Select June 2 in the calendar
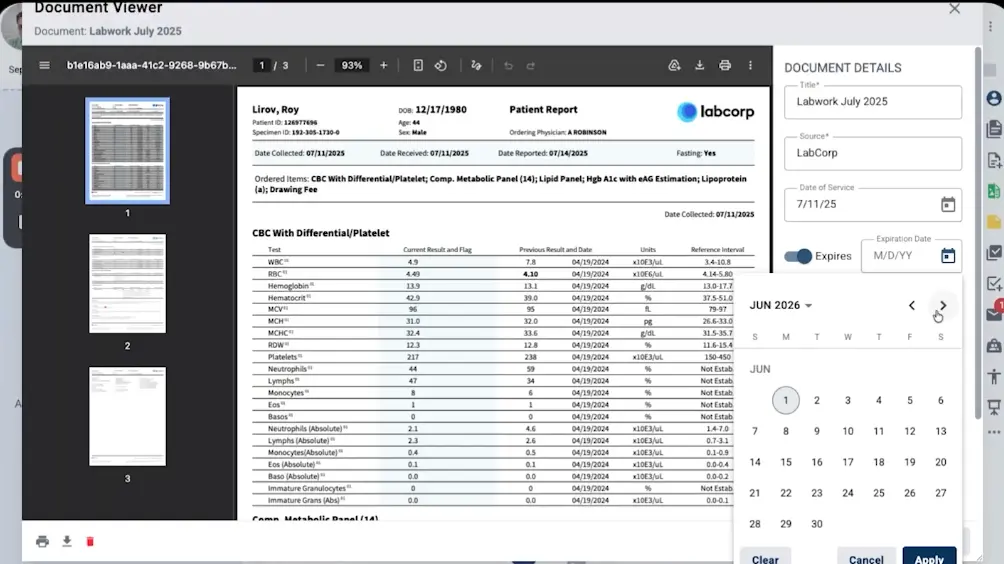 pyautogui.click(x=816, y=400)
